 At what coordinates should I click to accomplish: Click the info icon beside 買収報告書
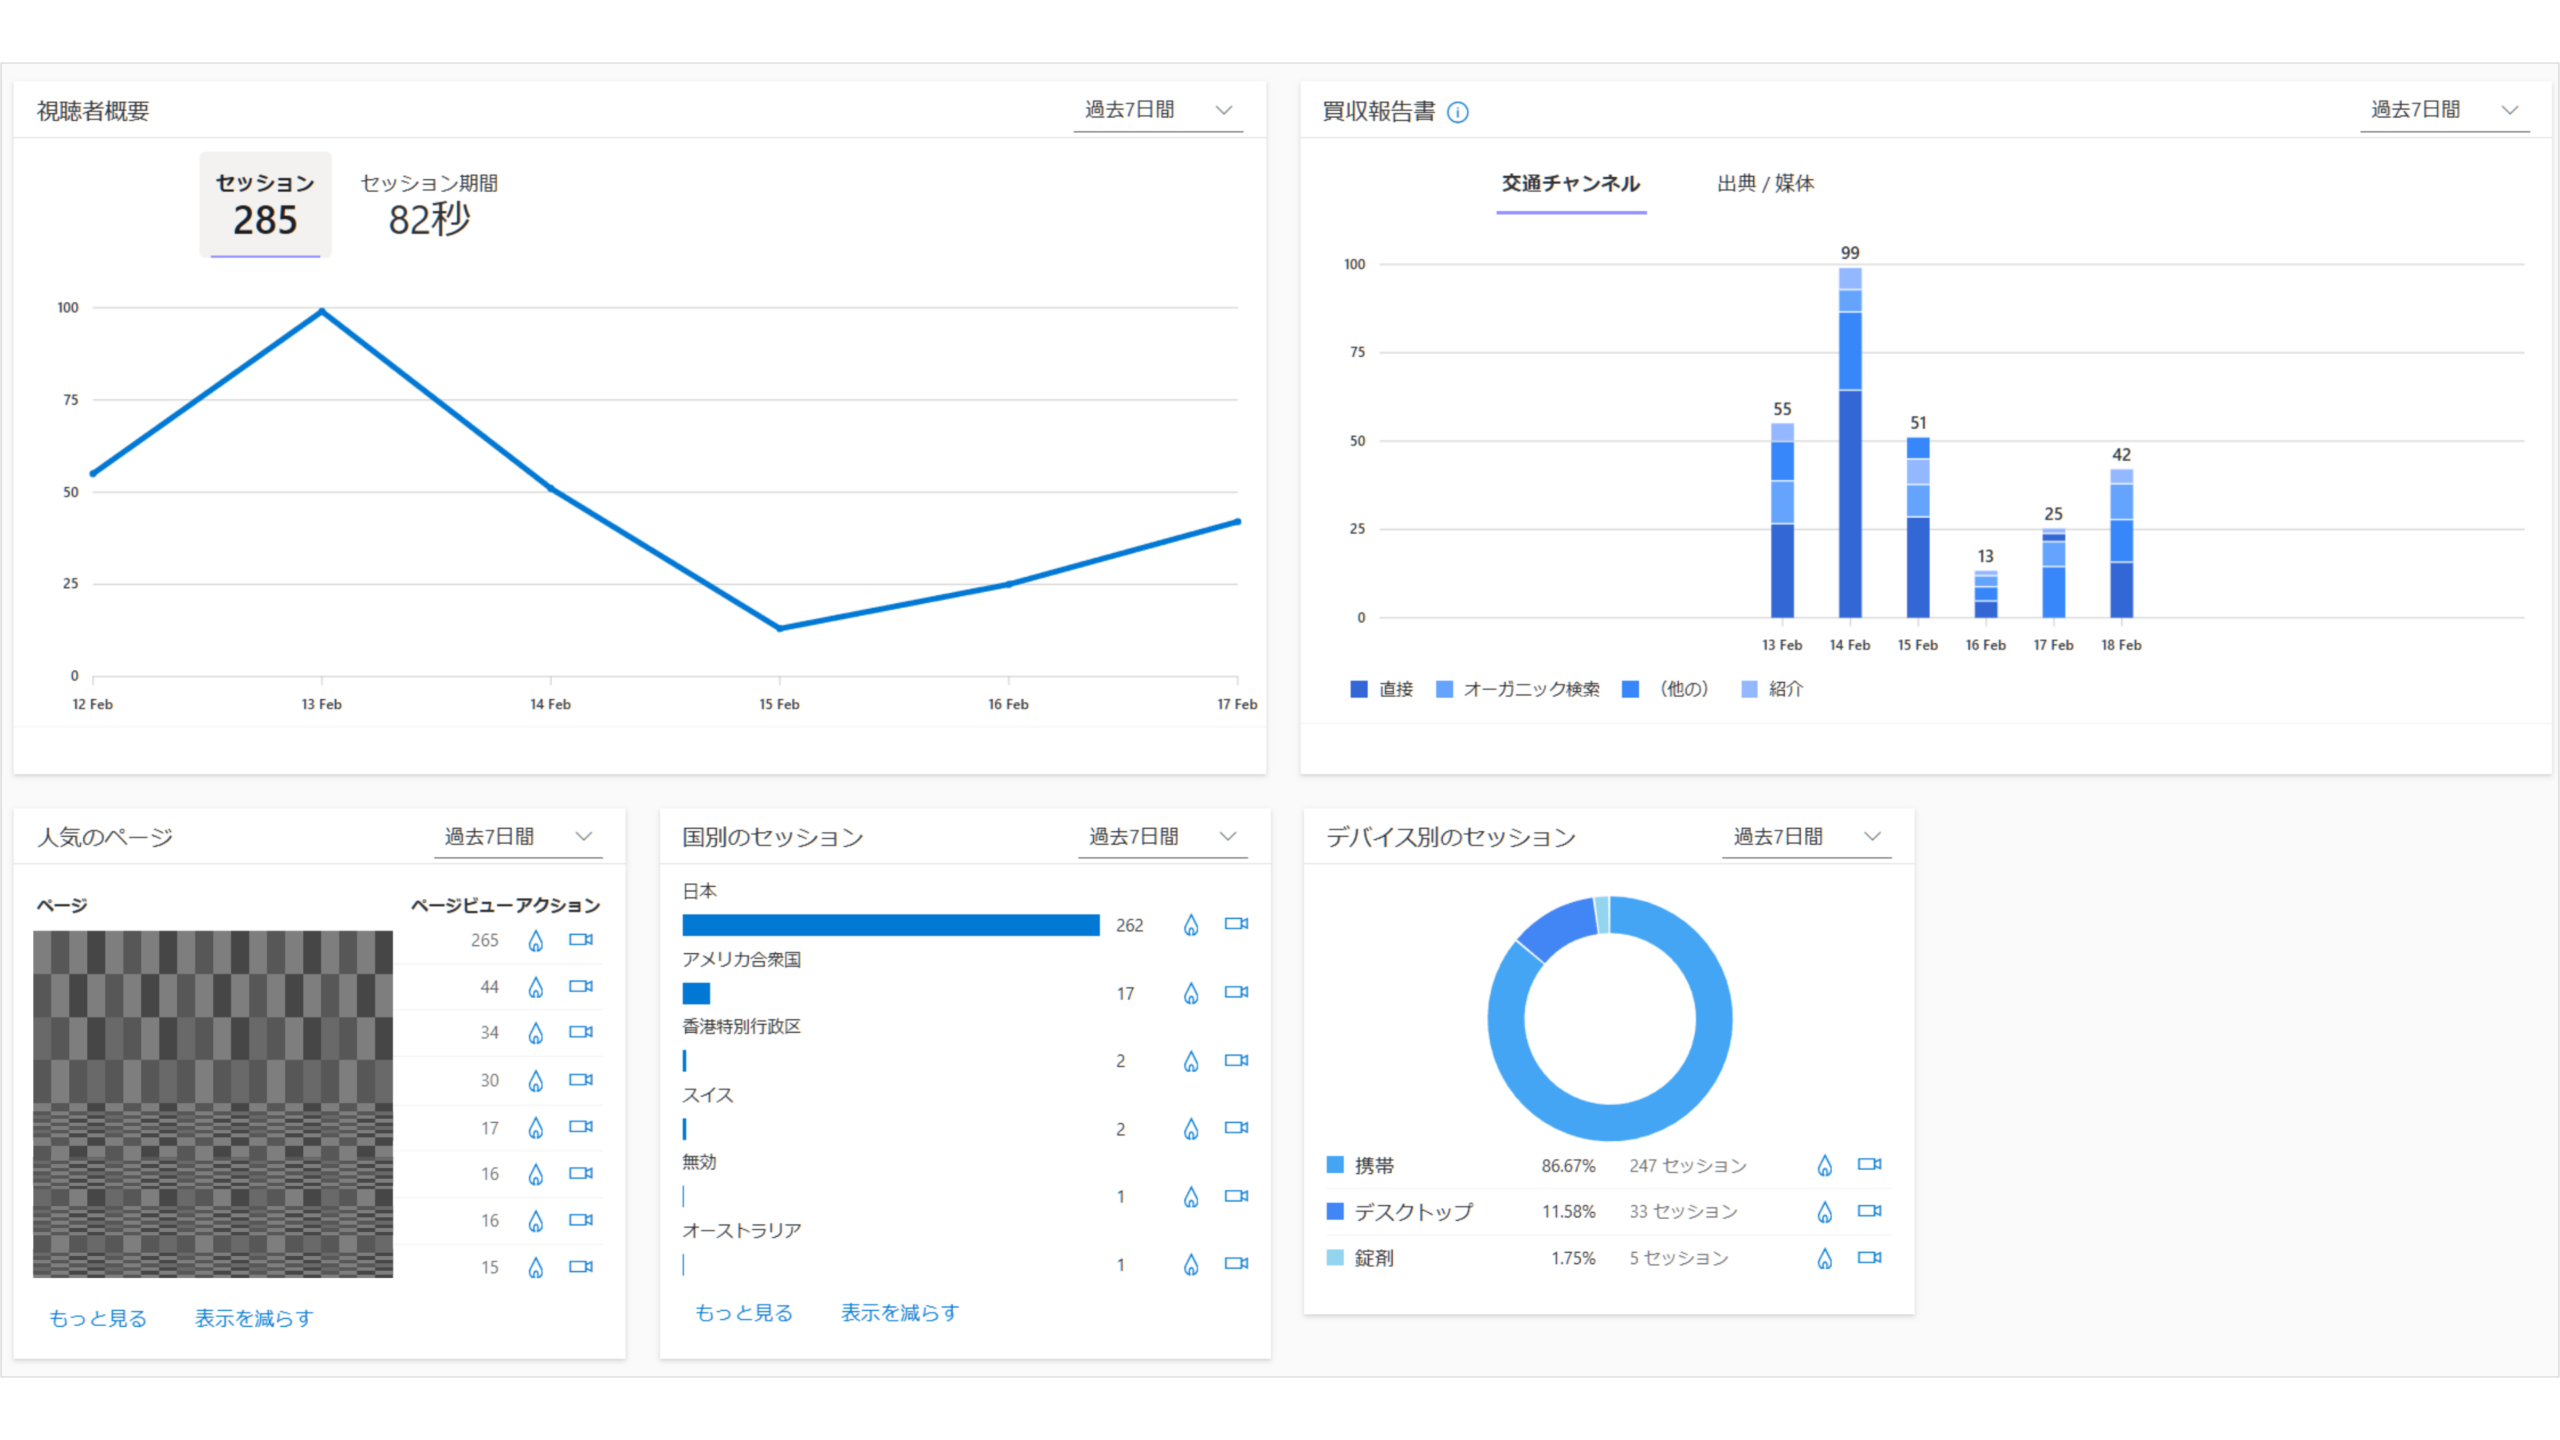1458,112
